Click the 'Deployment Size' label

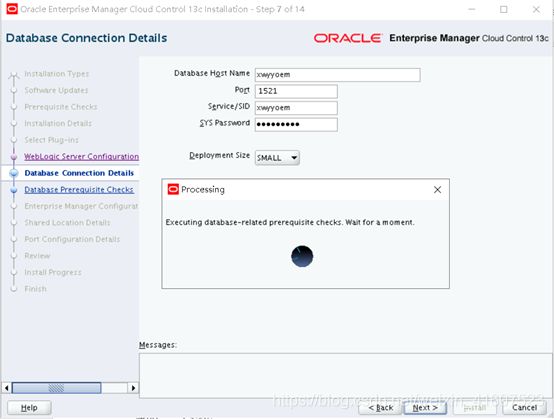[219, 155]
